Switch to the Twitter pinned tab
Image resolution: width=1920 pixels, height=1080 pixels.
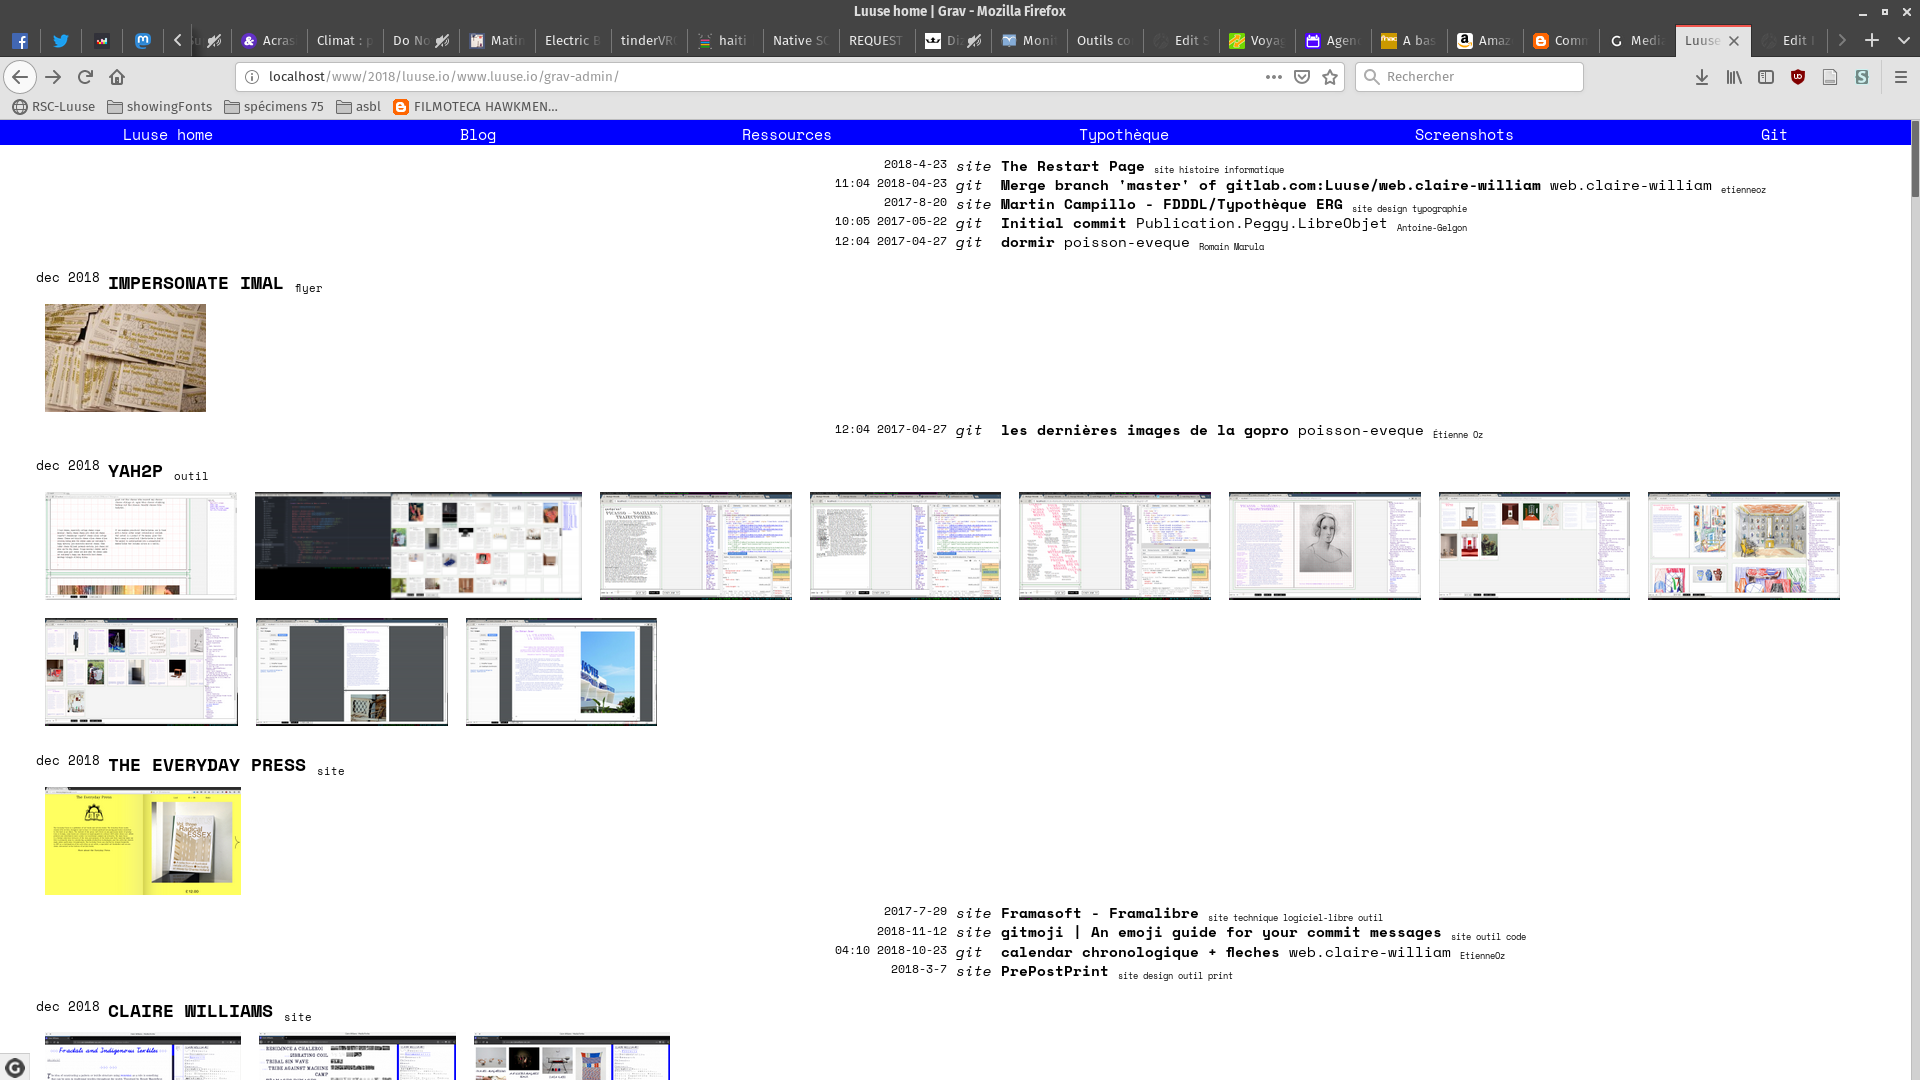pyautogui.click(x=61, y=41)
